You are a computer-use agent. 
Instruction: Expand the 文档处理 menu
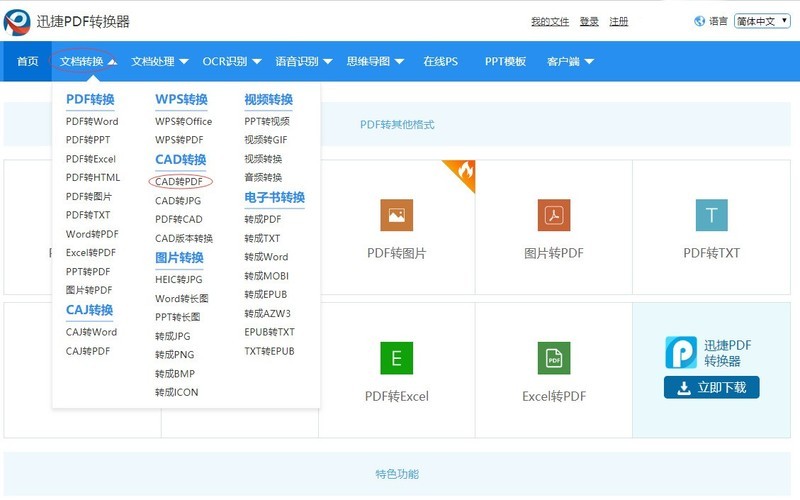[x=160, y=61]
